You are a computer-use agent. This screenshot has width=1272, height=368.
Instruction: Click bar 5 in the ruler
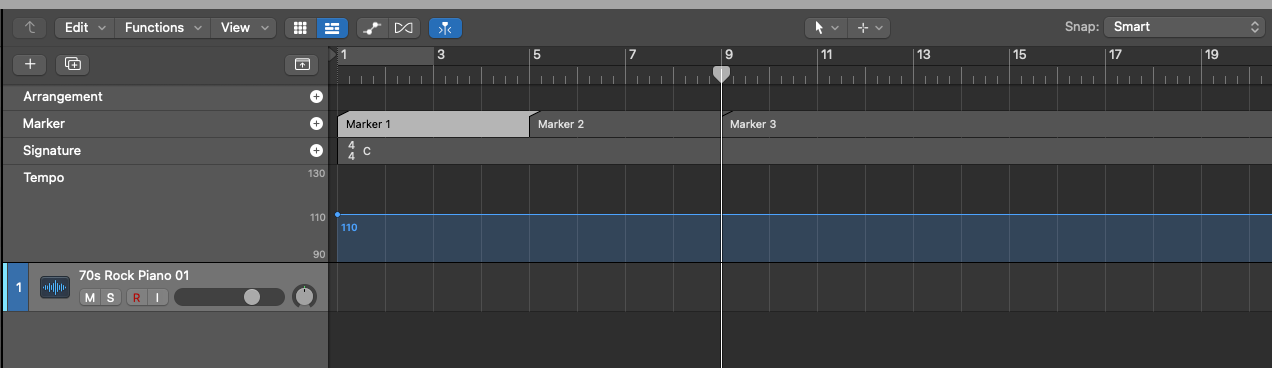click(537, 55)
